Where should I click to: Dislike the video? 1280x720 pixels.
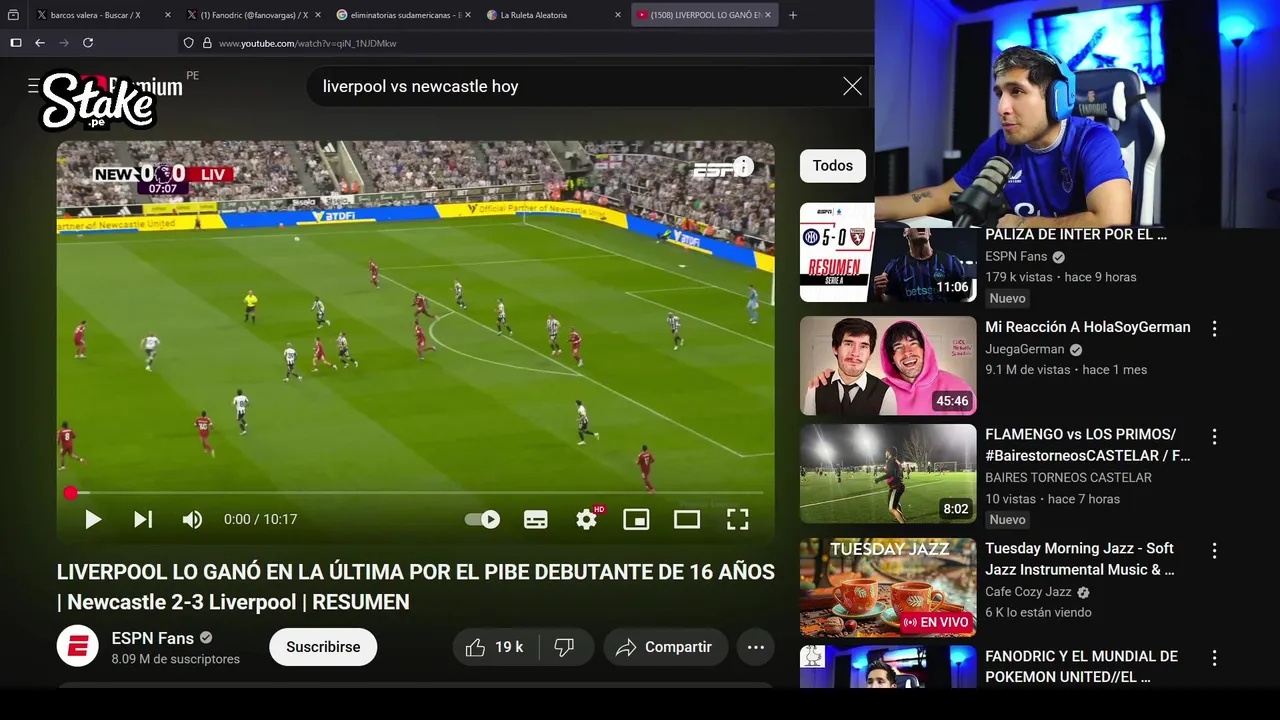pyautogui.click(x=565, y=647)
